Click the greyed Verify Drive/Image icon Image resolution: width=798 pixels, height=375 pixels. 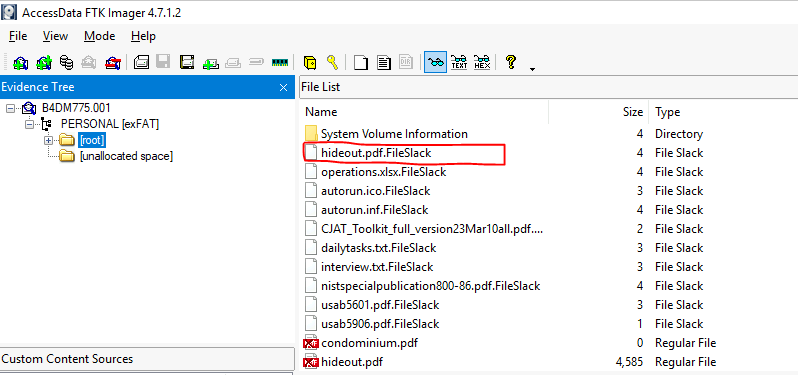(256, 63)
